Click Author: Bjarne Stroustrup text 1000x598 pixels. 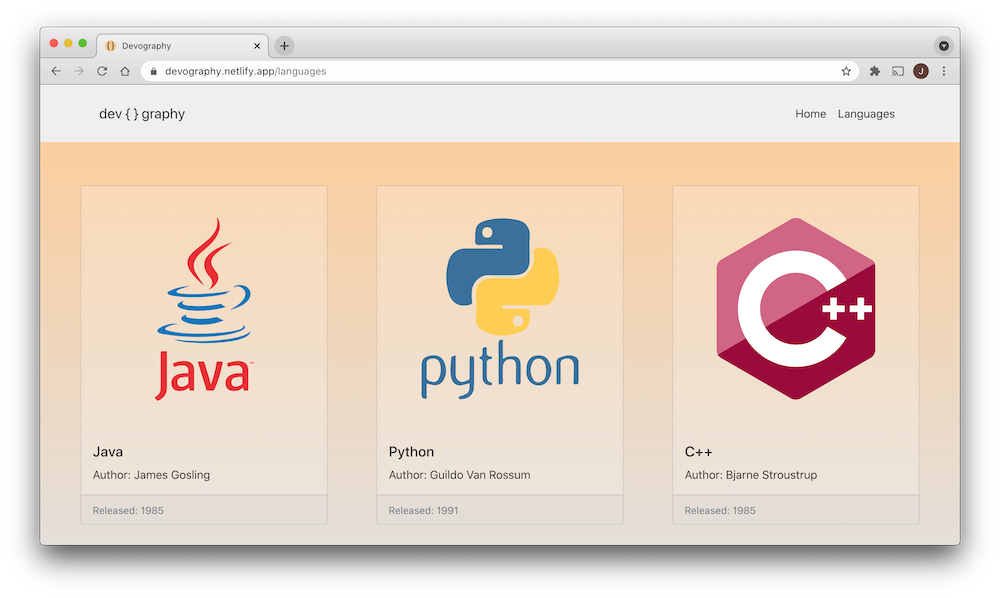tap(751, 475)
